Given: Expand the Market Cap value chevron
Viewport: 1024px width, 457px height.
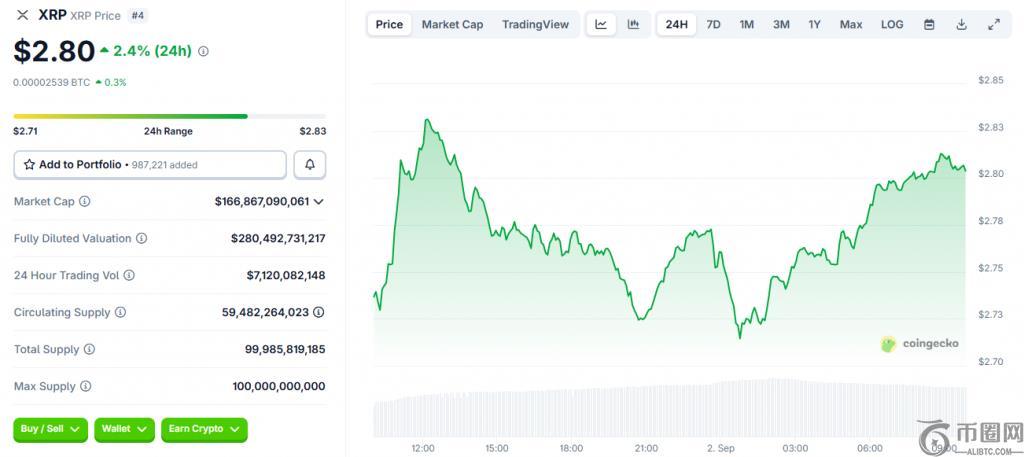Looking at the screenshot, I should [x=319, y=202].
